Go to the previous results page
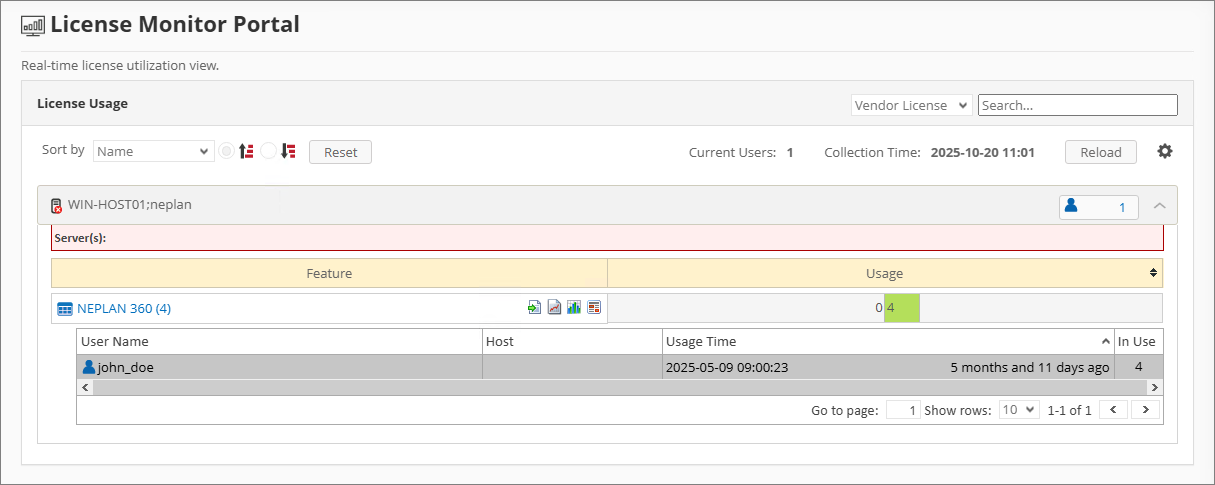This screenshot has height=485, width=1215. click(x=1114, y=410)
